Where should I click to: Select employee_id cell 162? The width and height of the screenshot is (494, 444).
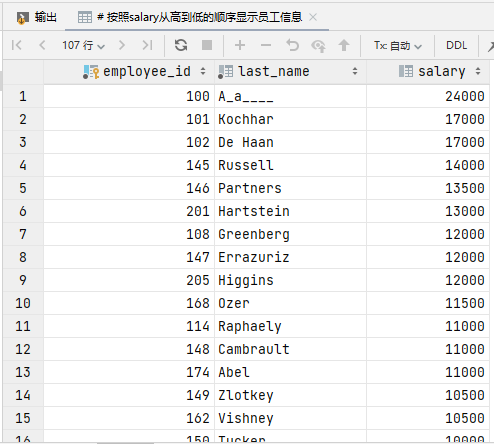click(129, 418)
